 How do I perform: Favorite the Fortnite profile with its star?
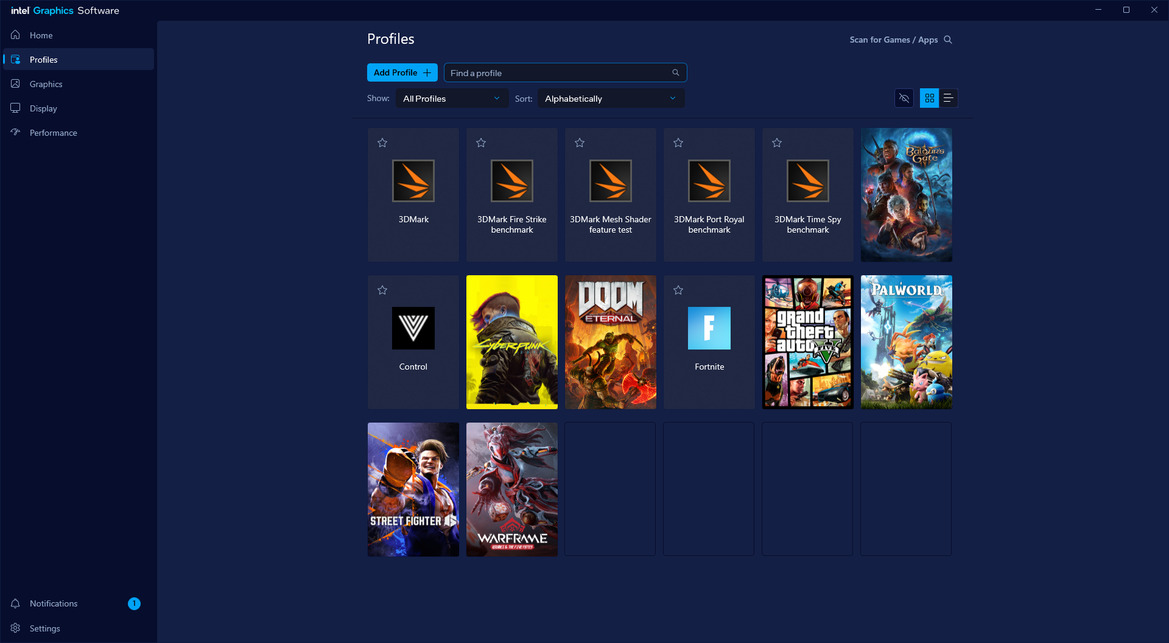tap(678, 290)
